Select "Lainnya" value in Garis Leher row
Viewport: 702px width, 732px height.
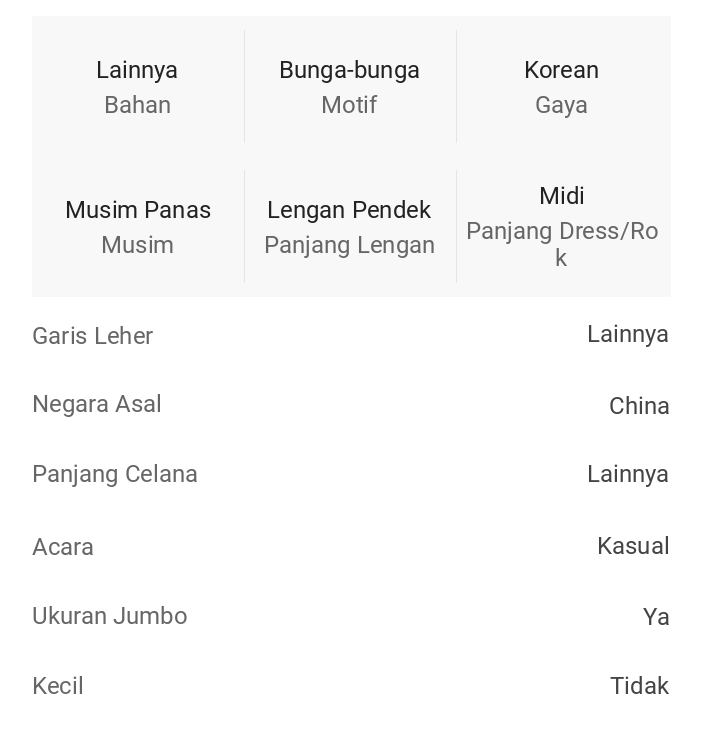click(x=627, y=334)
